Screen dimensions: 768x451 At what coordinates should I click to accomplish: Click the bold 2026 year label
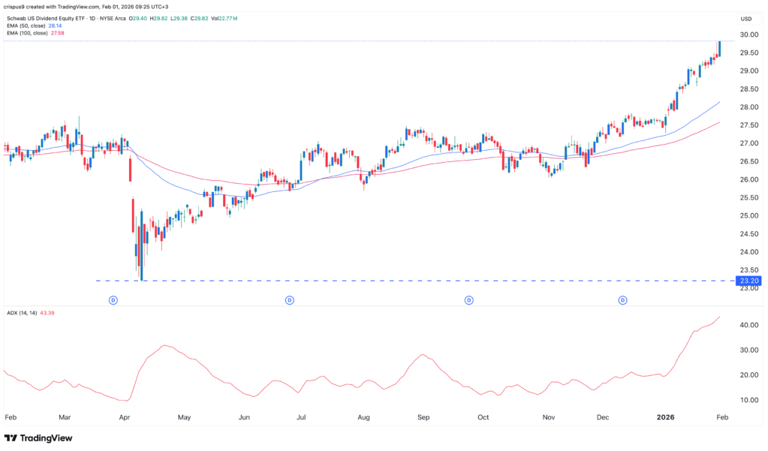pos(665,417)
